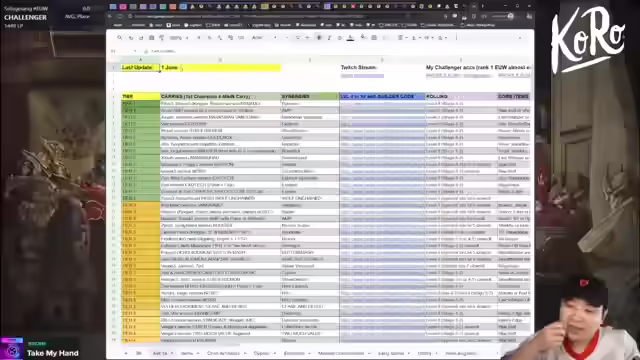Screen dimensions: 640x360
Task: Click the add sheet plus button
Action: 126,353
